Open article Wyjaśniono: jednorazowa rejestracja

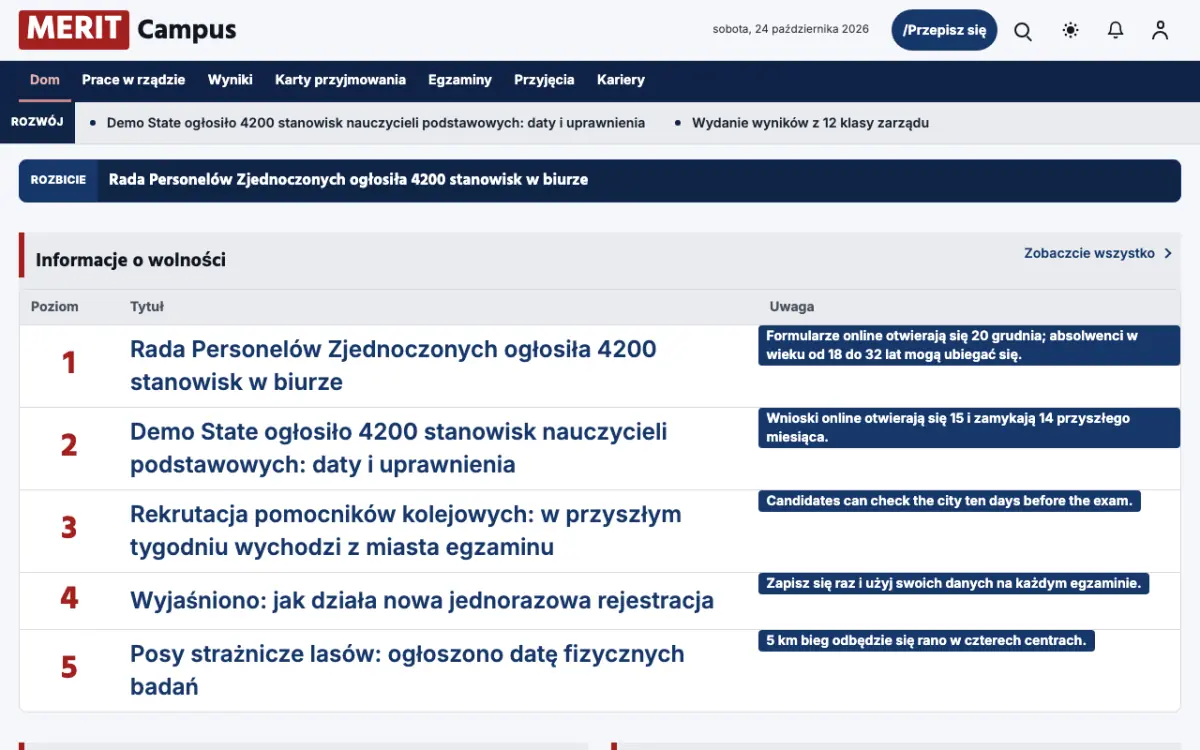pos(422,601)
